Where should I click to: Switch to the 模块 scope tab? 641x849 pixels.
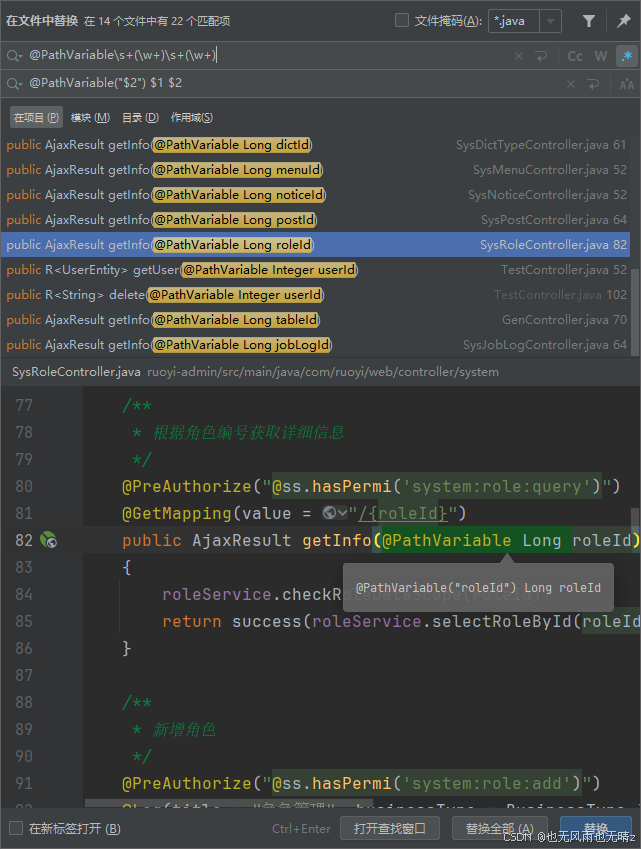pos(92,117)
